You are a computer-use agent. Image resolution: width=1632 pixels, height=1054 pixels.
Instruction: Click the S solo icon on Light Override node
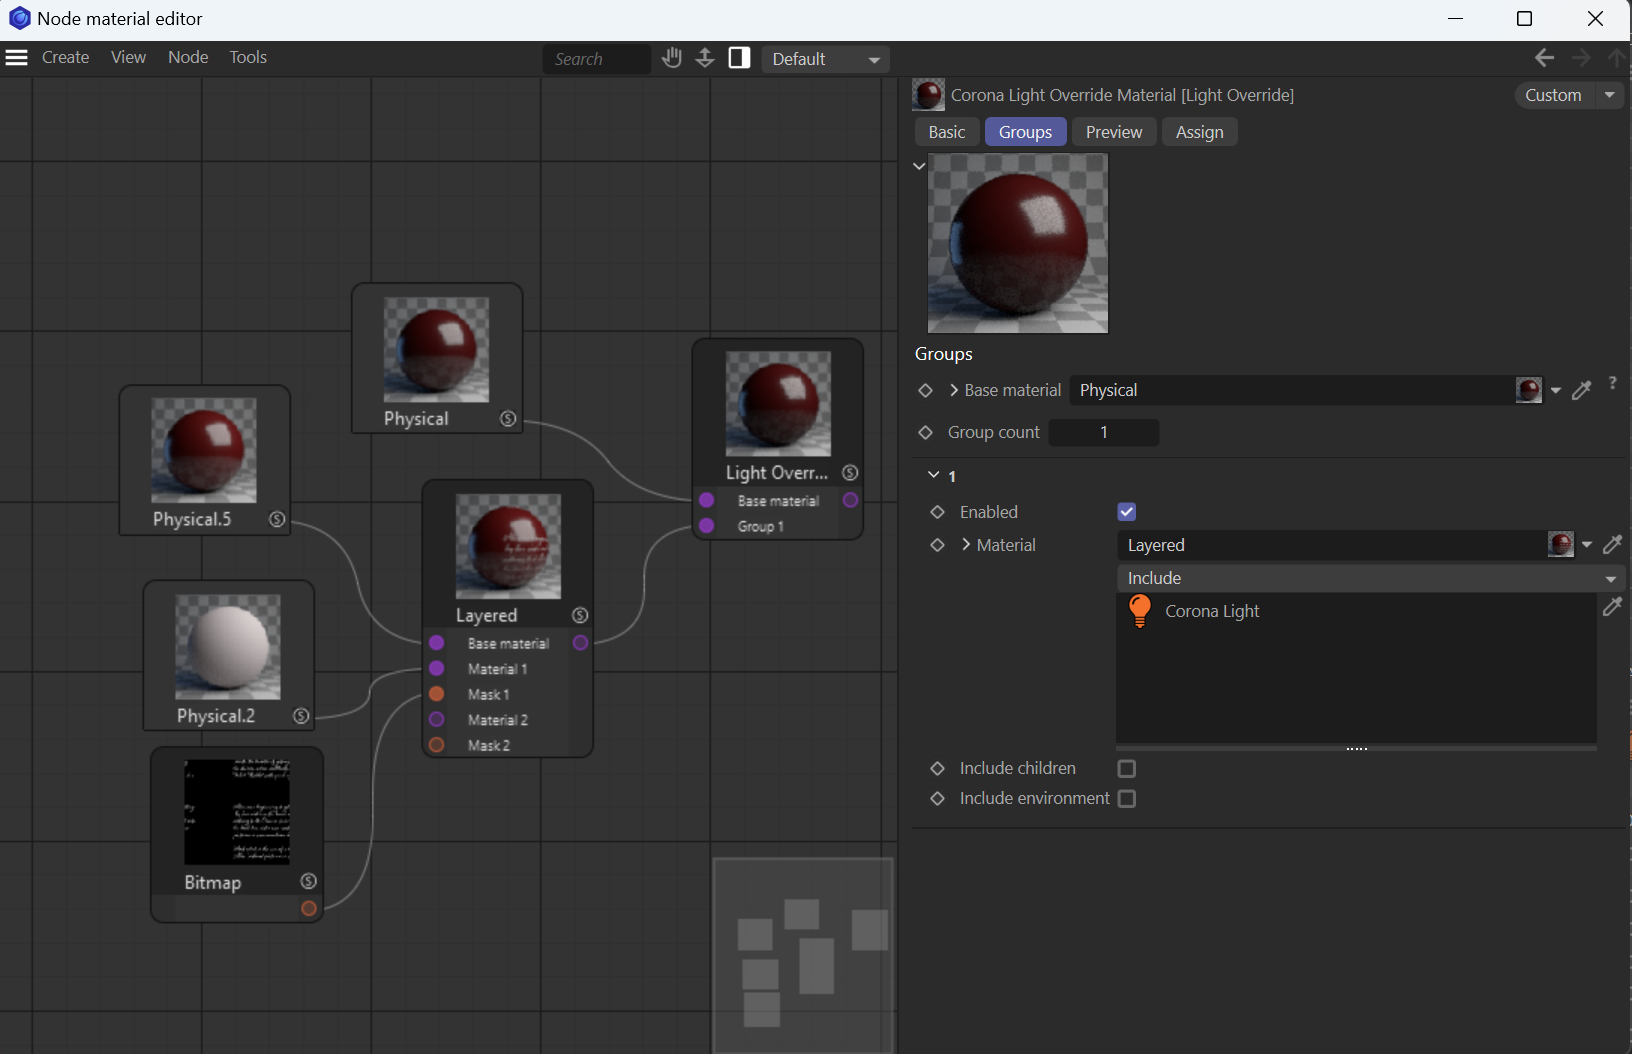(x=850, y=473)
